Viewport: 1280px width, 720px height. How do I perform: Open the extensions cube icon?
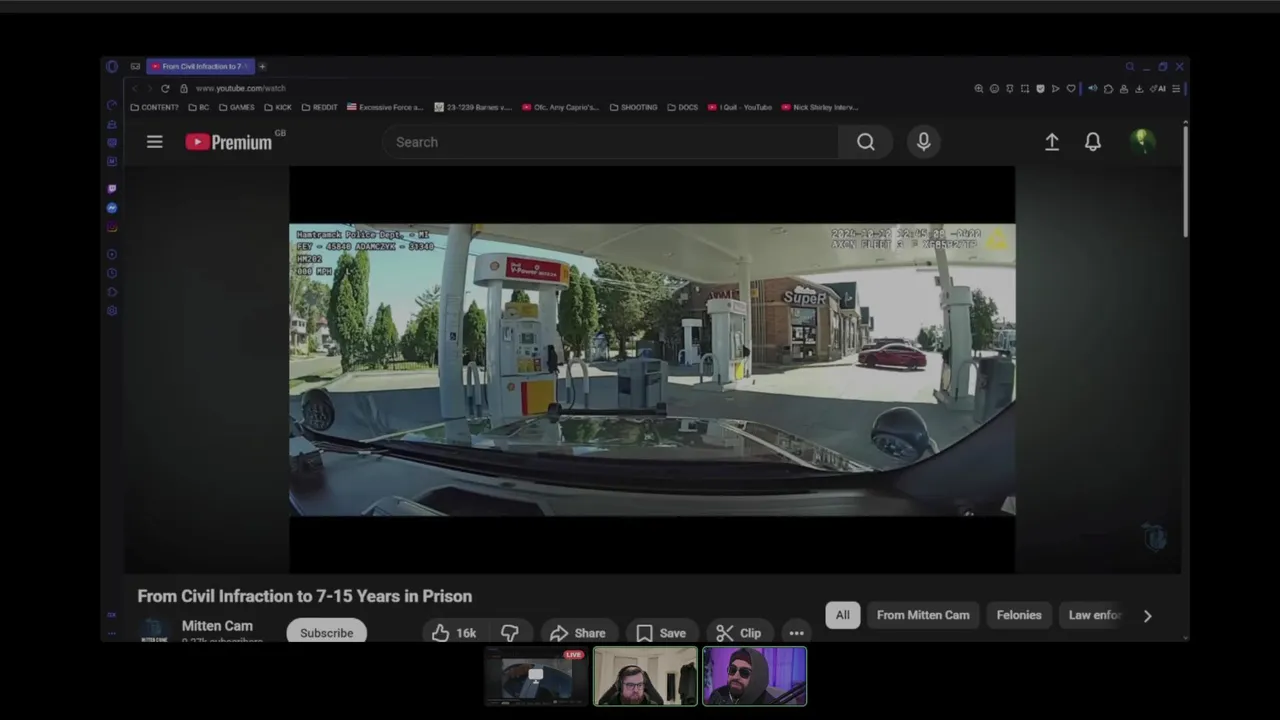click(1108, 89)
